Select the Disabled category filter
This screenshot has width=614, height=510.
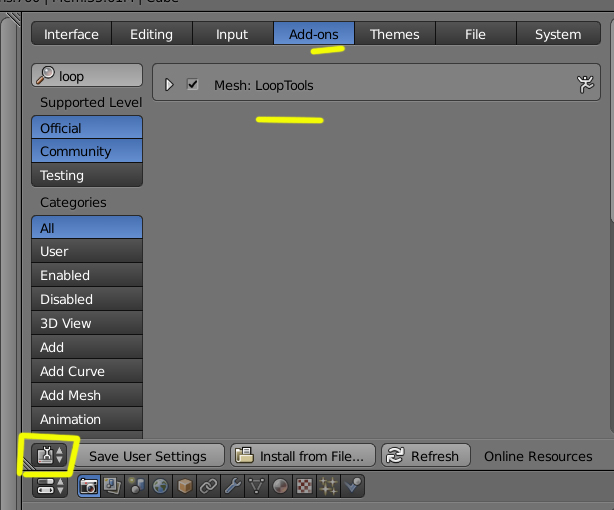87,299
